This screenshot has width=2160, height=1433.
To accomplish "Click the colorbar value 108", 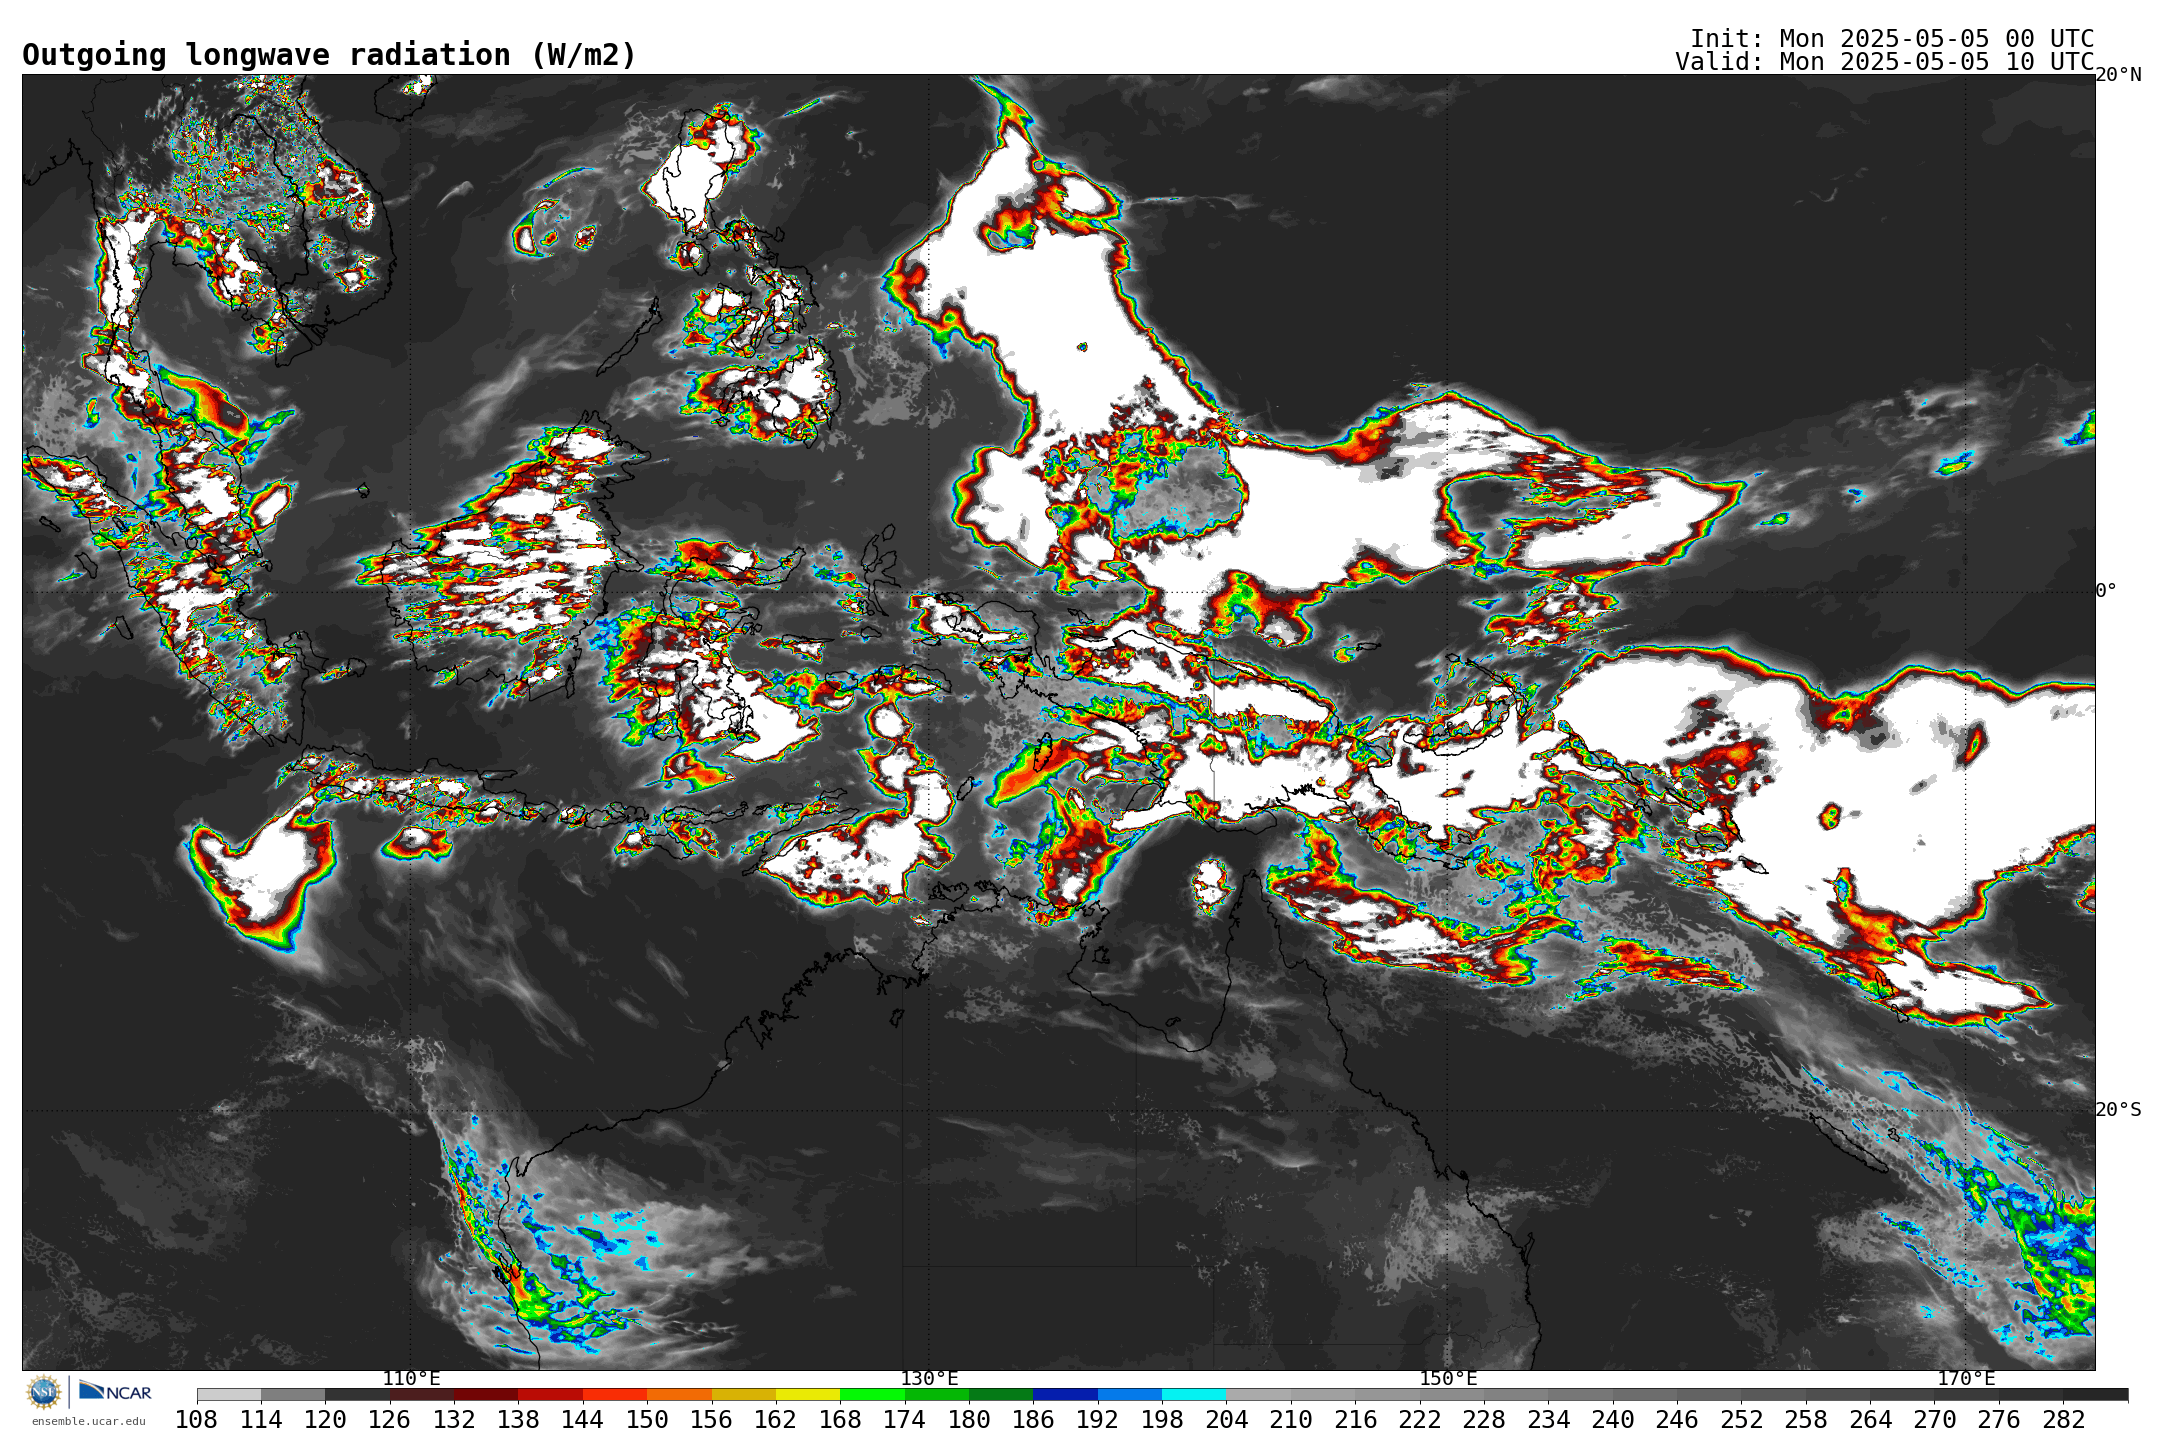I will [197, 1420].
